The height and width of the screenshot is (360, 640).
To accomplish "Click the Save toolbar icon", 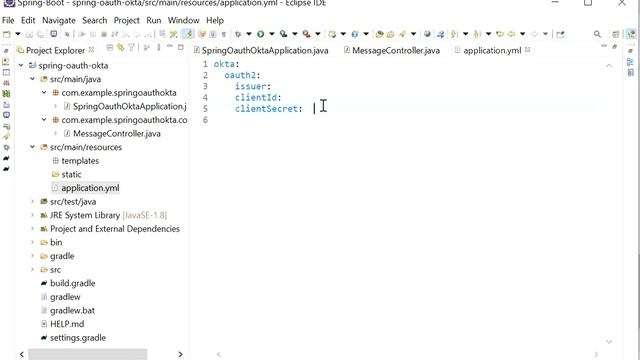I will pos(29,34).
